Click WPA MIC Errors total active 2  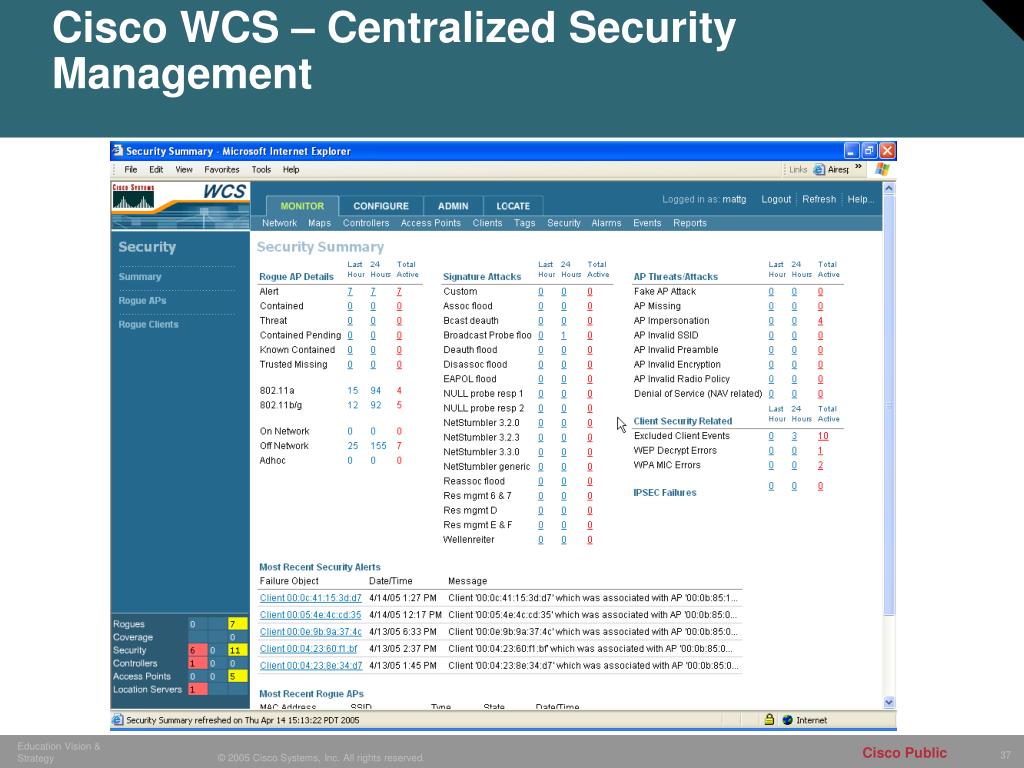[820, 465]
